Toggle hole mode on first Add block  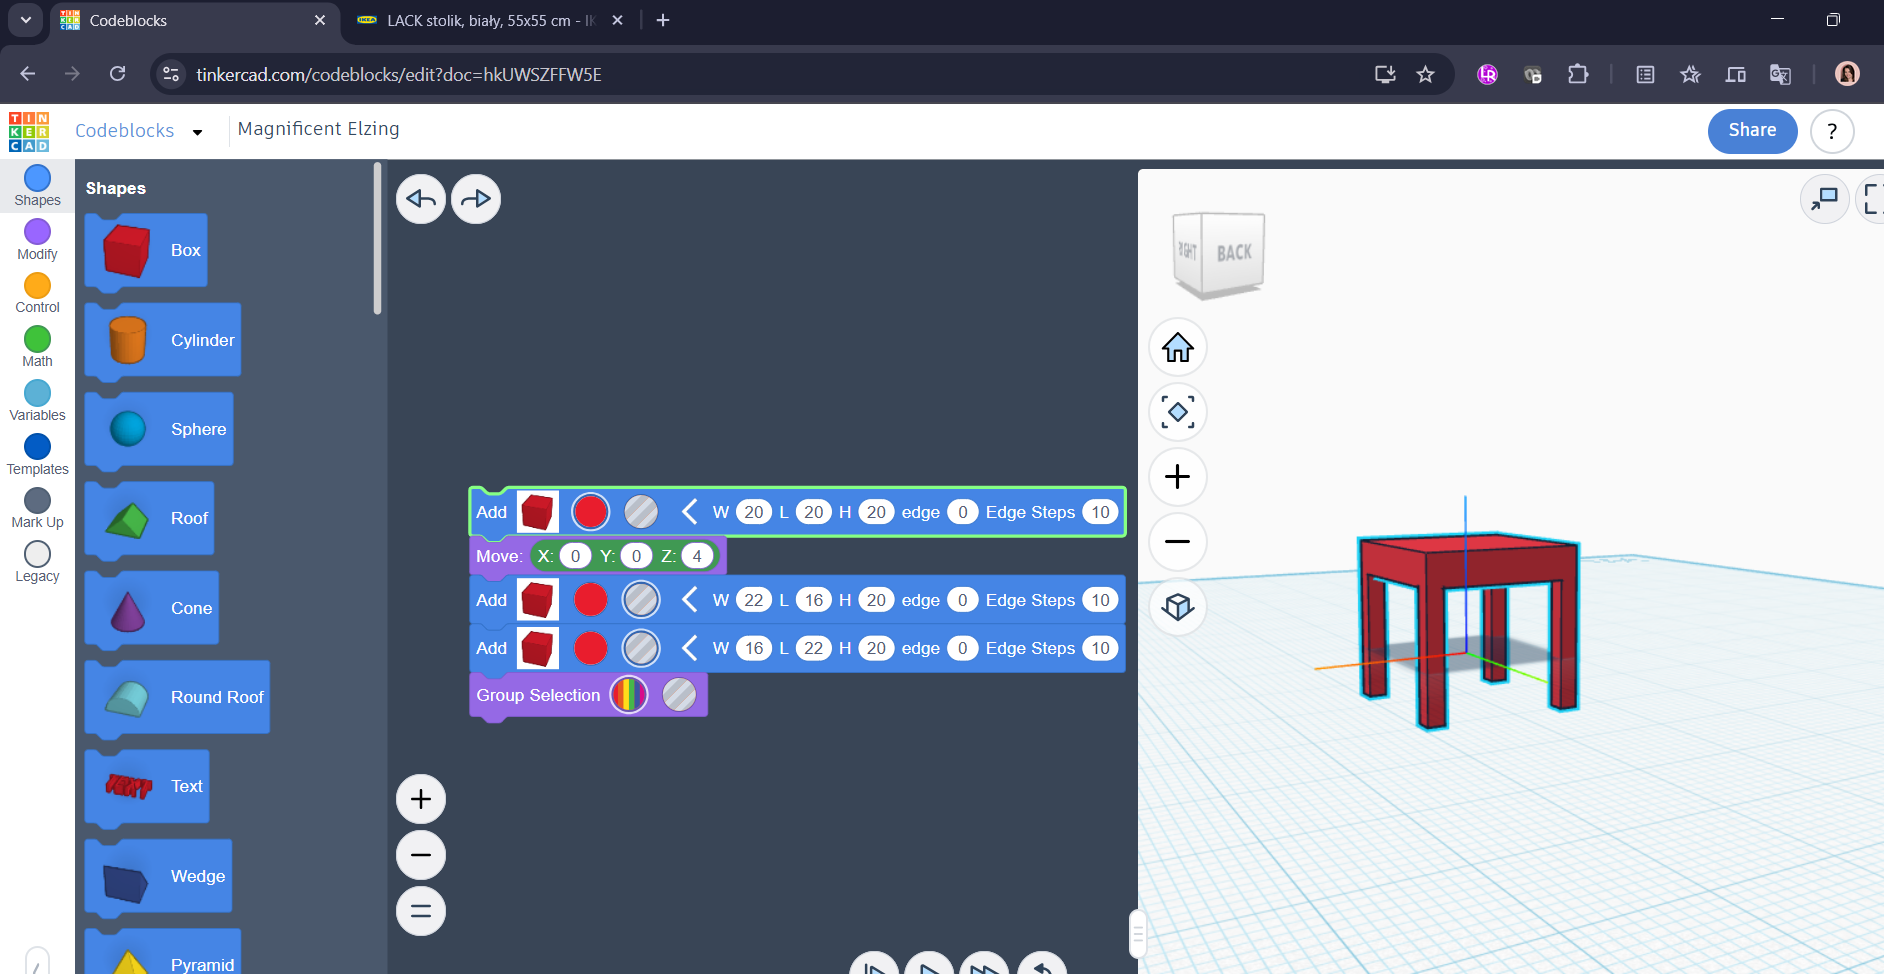[x=641, y=512]
